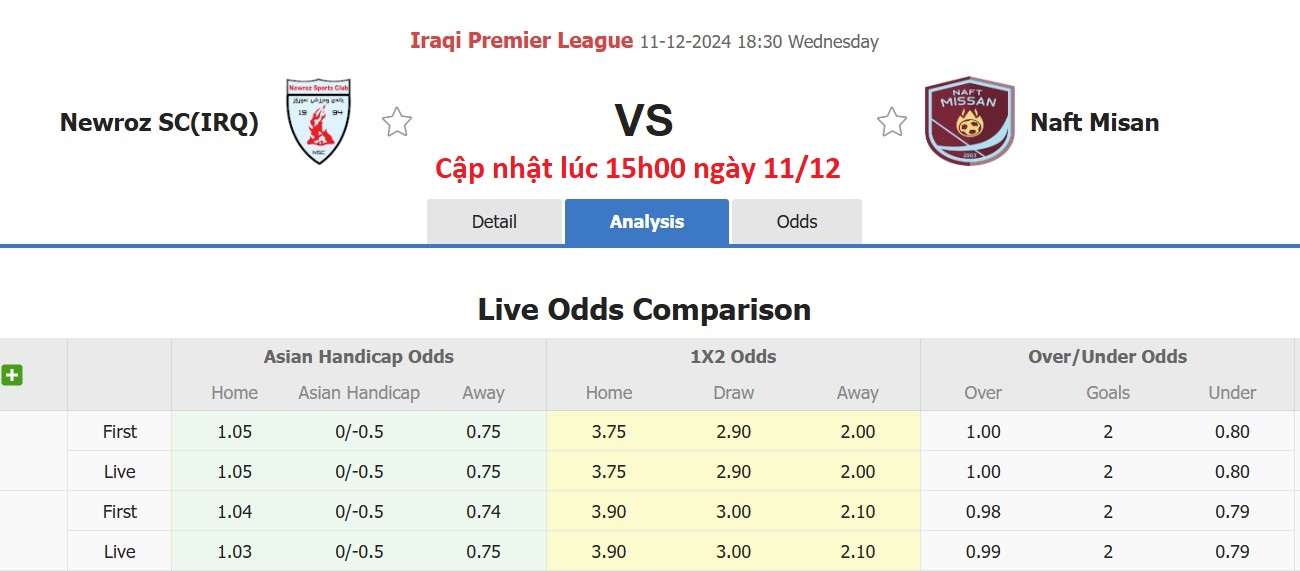Click the 0.74 Asian Handicap away odds
The width and height of the screenshot is (1300, 571).
(483, 511)
